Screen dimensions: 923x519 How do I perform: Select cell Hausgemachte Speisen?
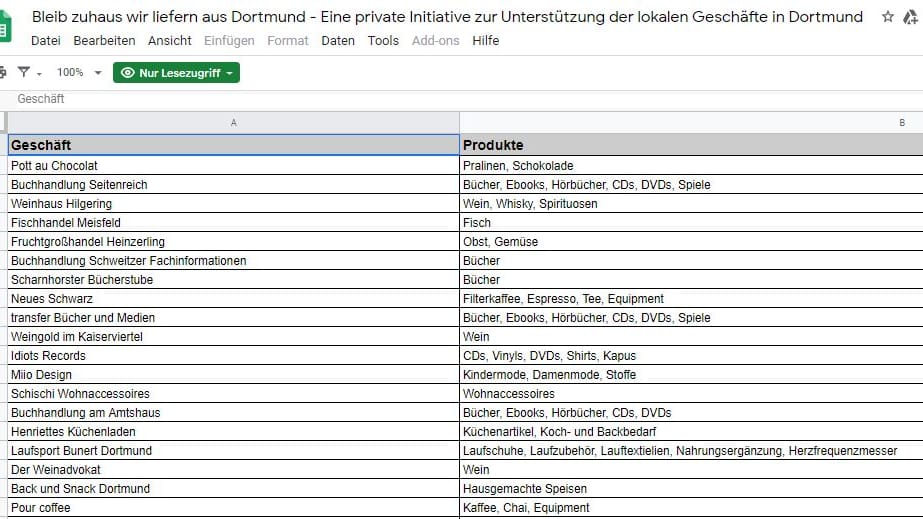(x=691, y=488)
